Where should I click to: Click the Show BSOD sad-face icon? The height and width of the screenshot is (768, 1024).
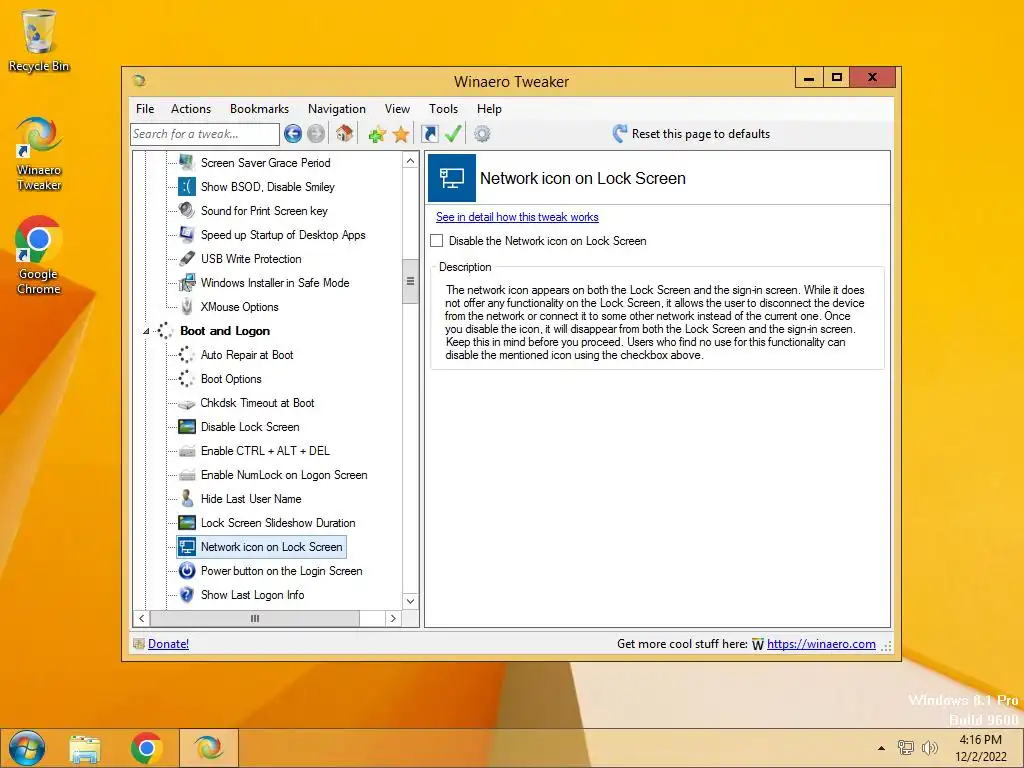pos(187,187)
